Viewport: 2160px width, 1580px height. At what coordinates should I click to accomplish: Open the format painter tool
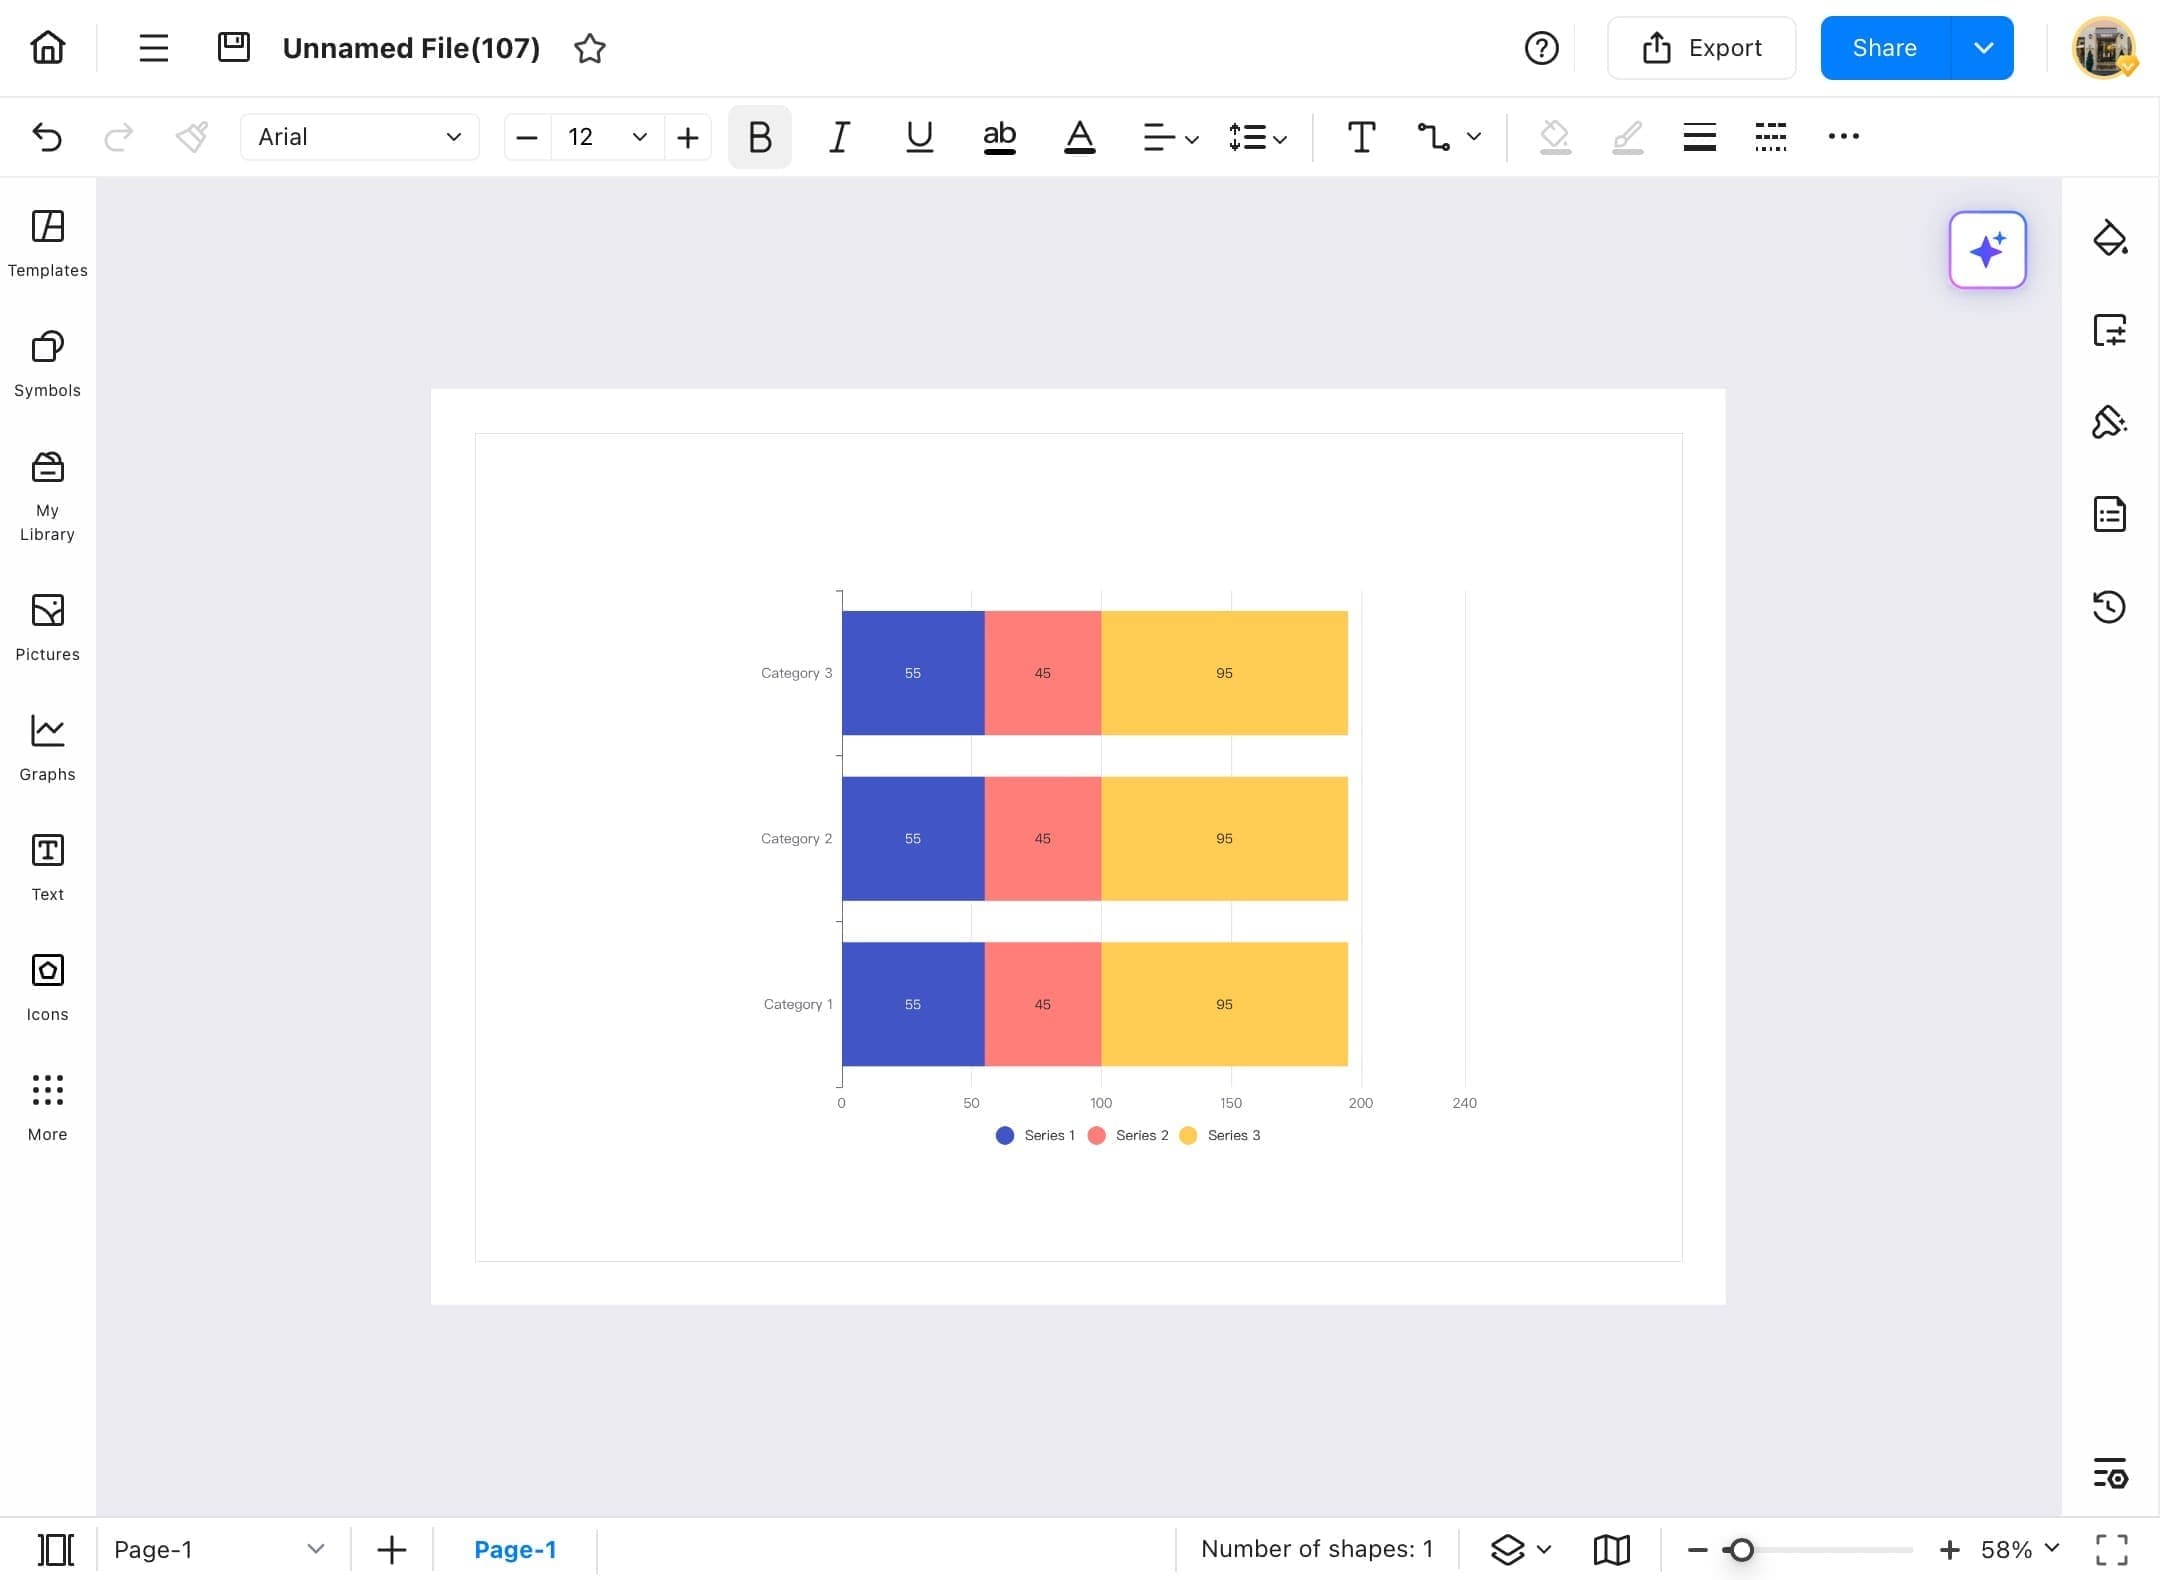tap(192, 137)
